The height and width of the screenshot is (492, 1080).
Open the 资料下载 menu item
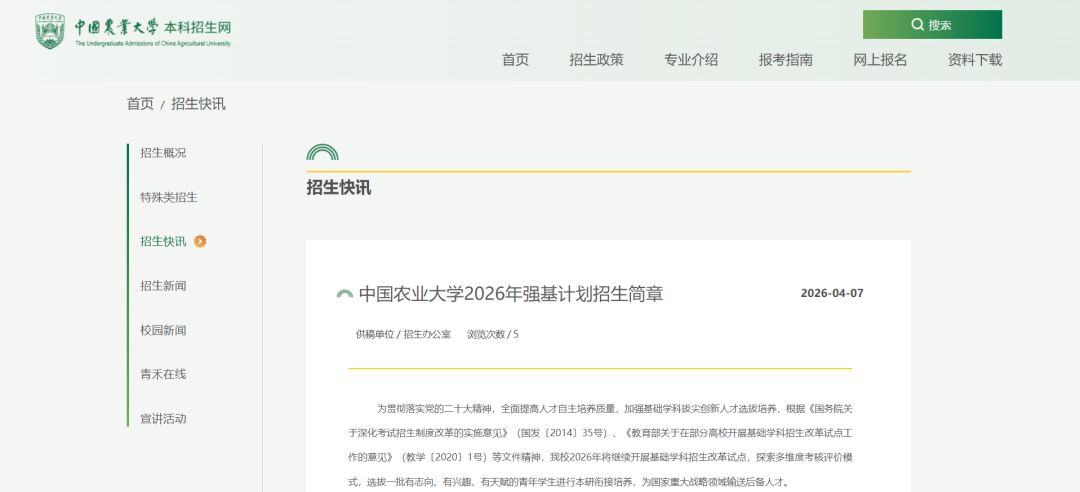coord(974,60)
